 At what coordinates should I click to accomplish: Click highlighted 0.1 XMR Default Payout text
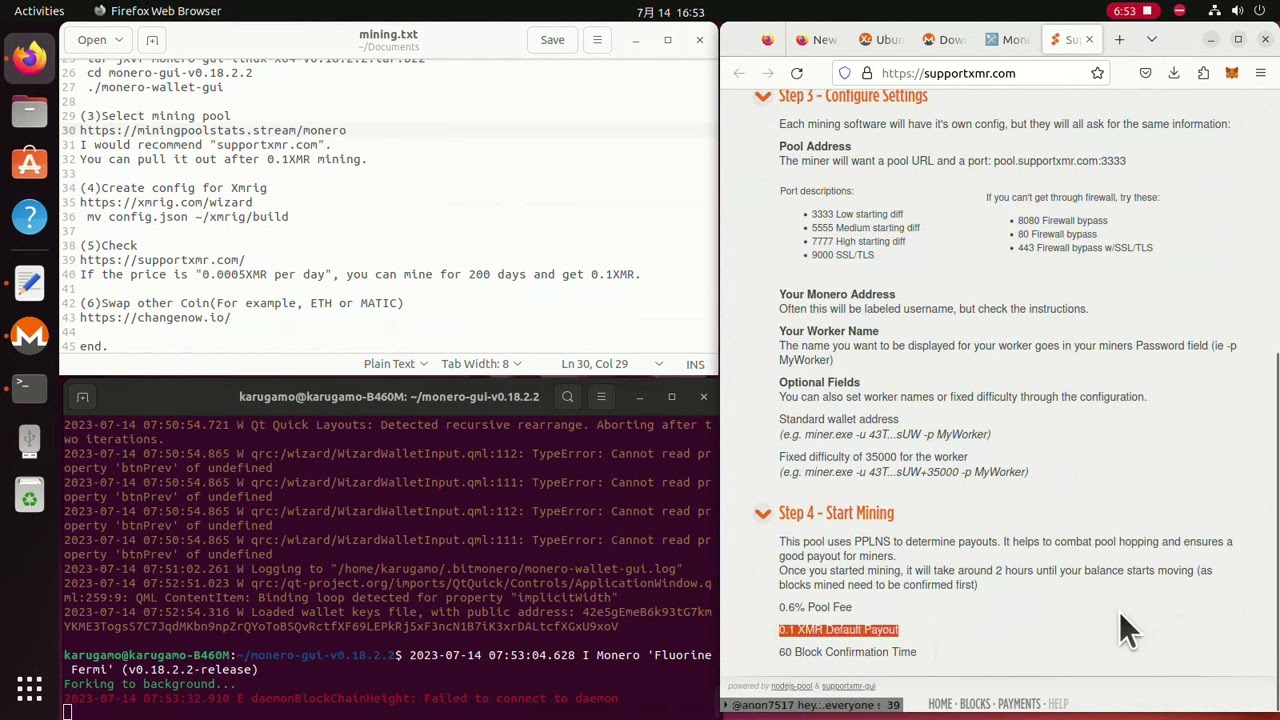[x=839, y=630]
